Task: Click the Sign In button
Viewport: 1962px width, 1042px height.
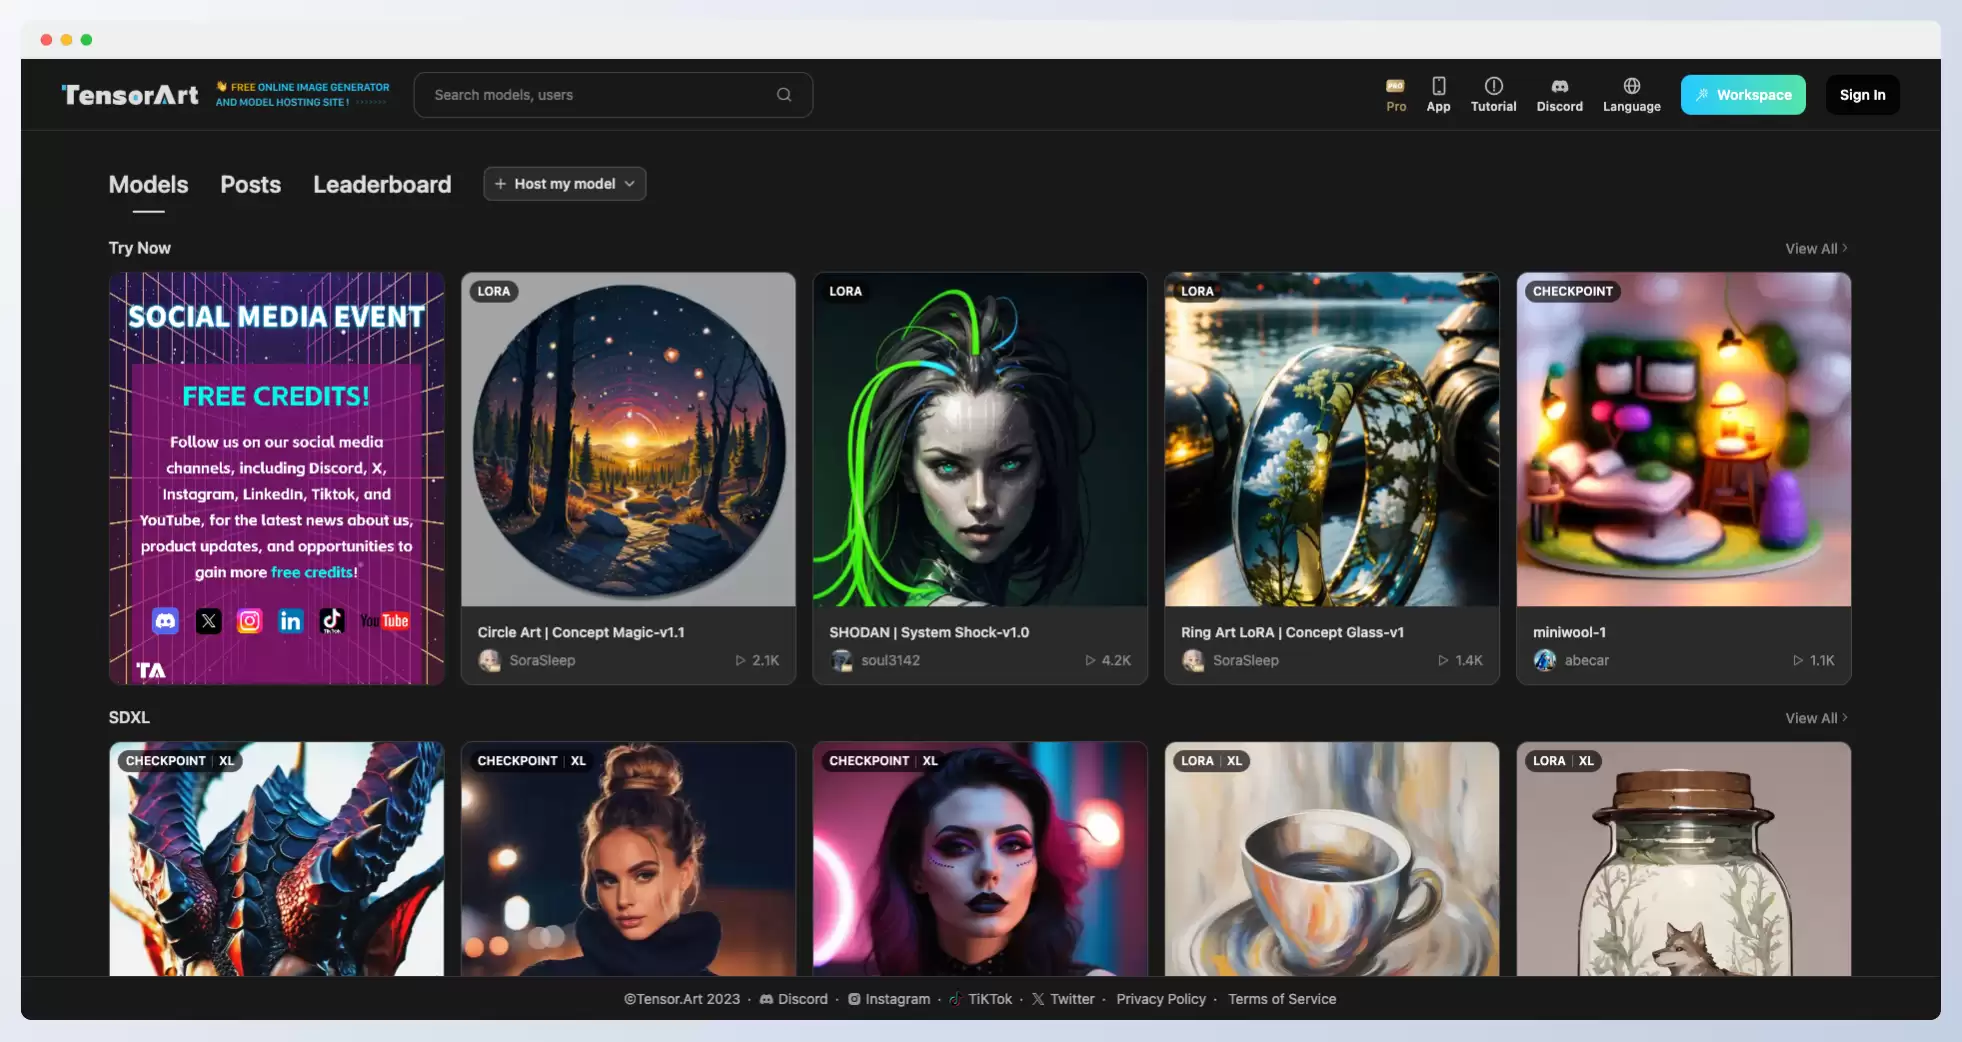Action: tap(1862, 95)
